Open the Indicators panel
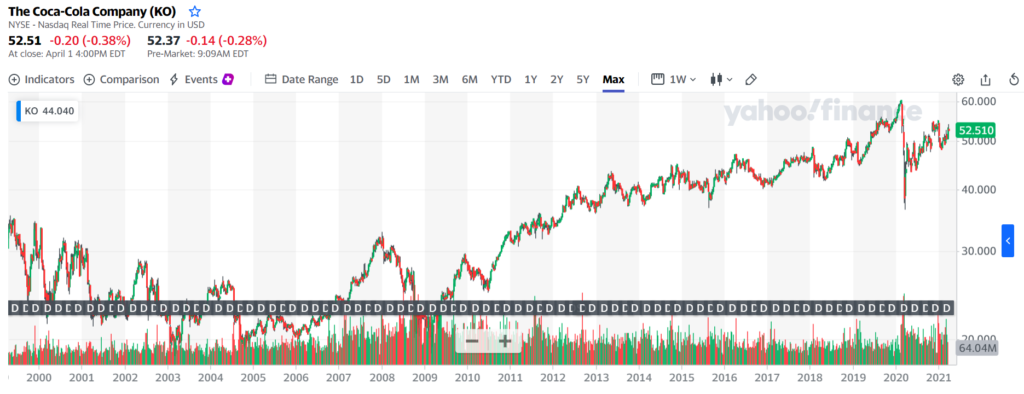Screen dimensions: 1024x394 (42, 79)
